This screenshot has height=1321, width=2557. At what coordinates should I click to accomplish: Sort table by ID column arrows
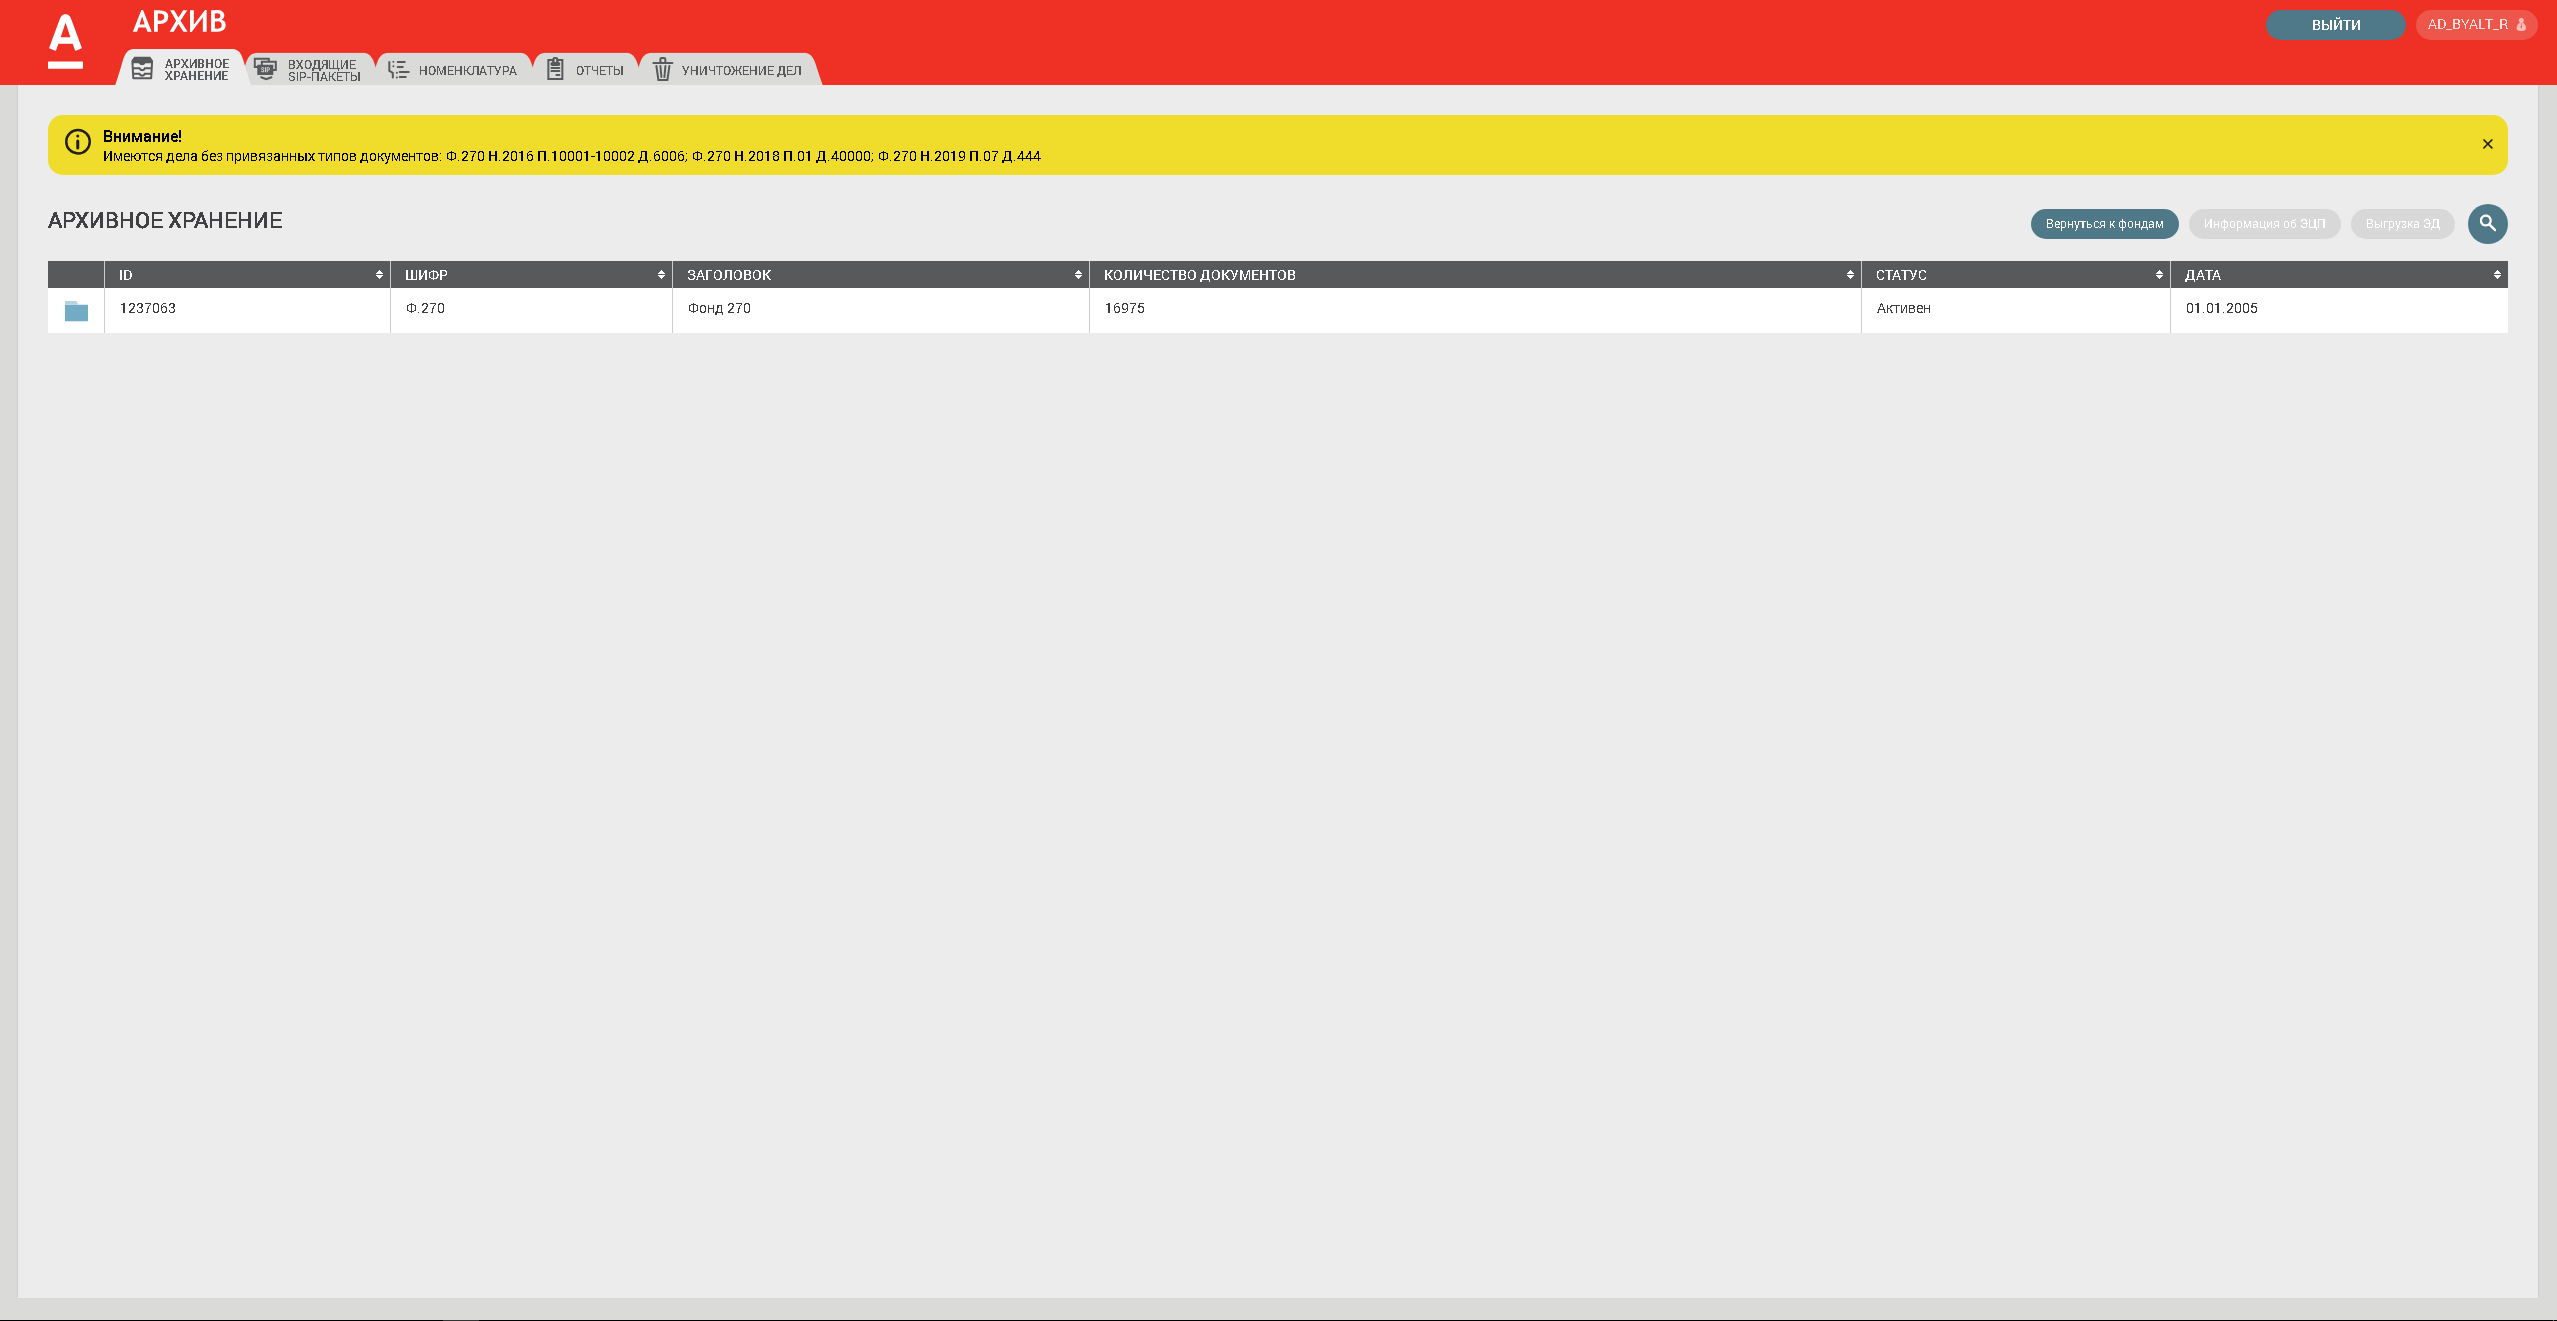point(379,275)
